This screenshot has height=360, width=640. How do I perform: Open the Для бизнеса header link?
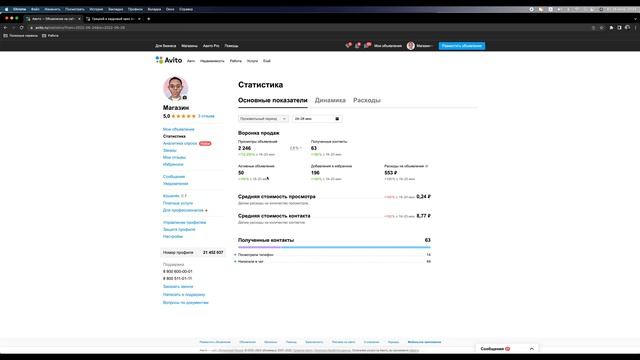tap(166, 46)
